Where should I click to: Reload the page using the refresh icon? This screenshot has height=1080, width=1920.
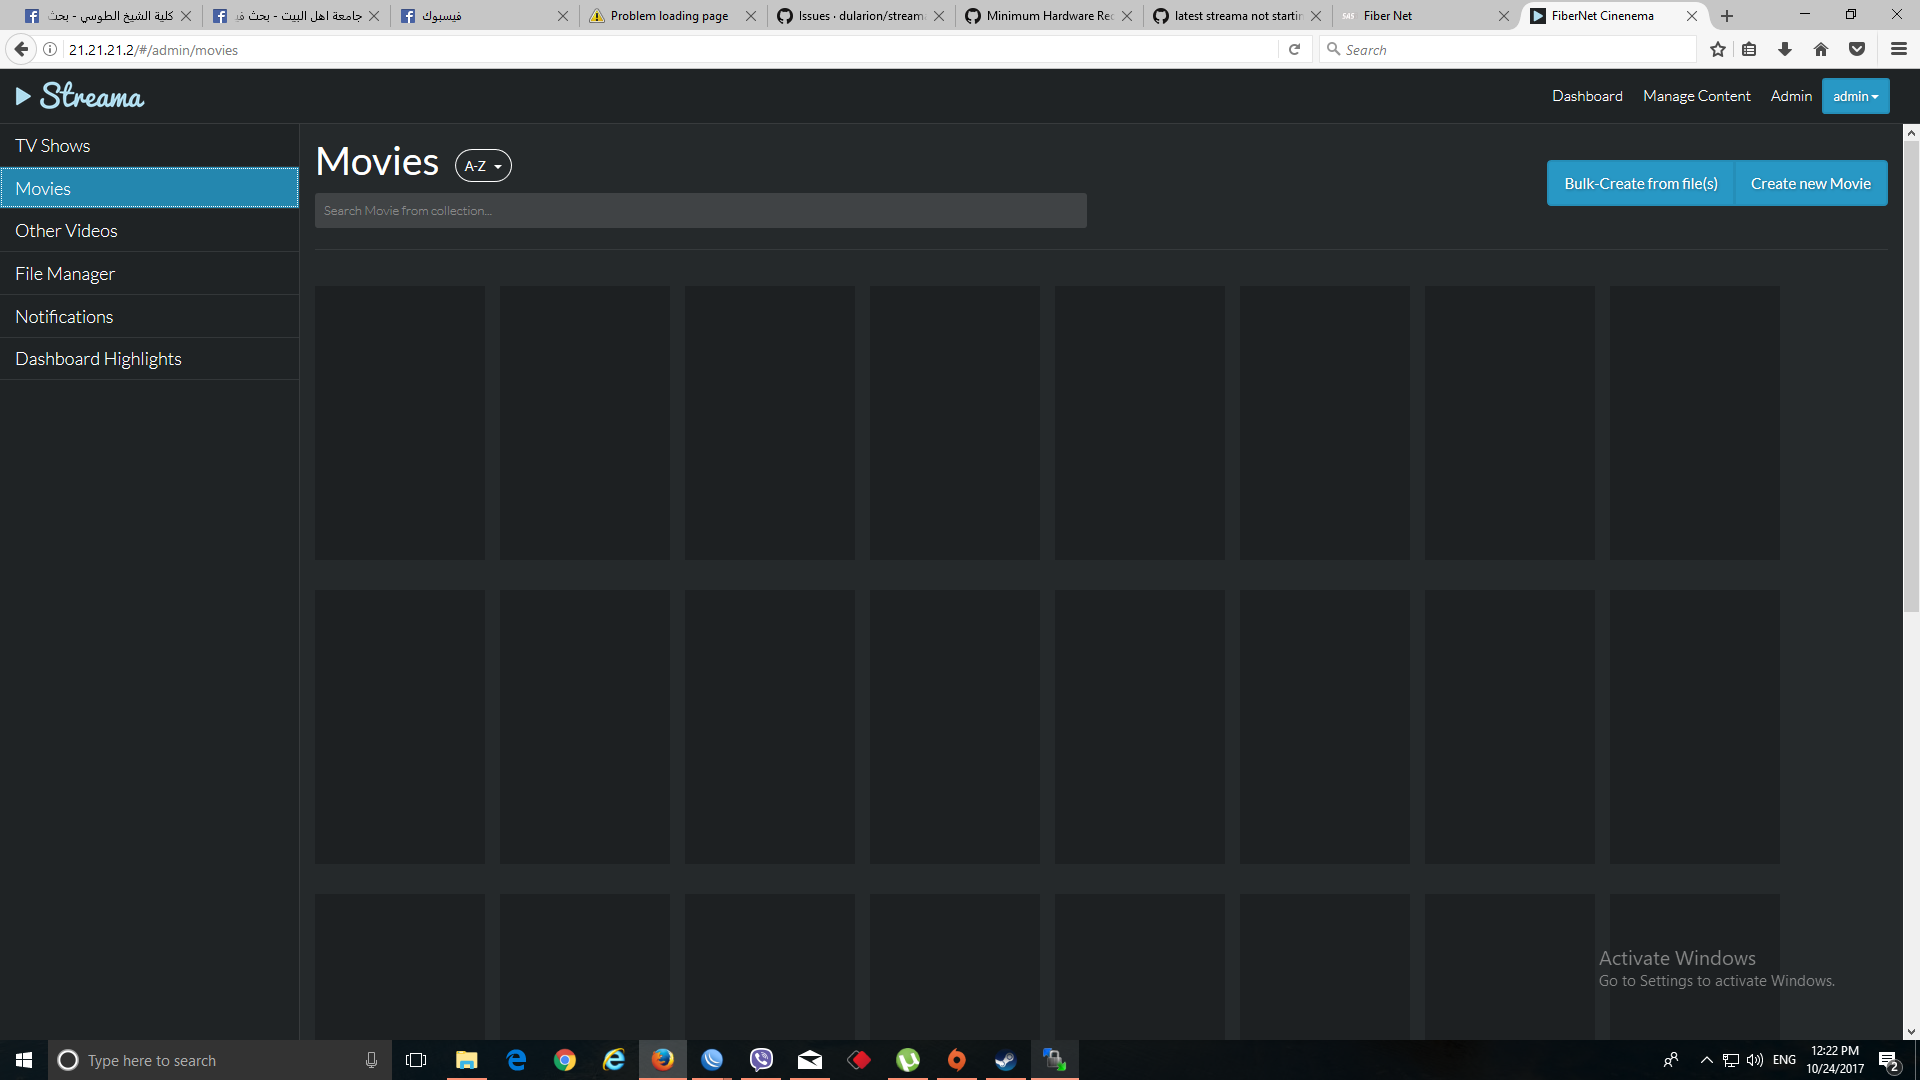click(1294, 48)
